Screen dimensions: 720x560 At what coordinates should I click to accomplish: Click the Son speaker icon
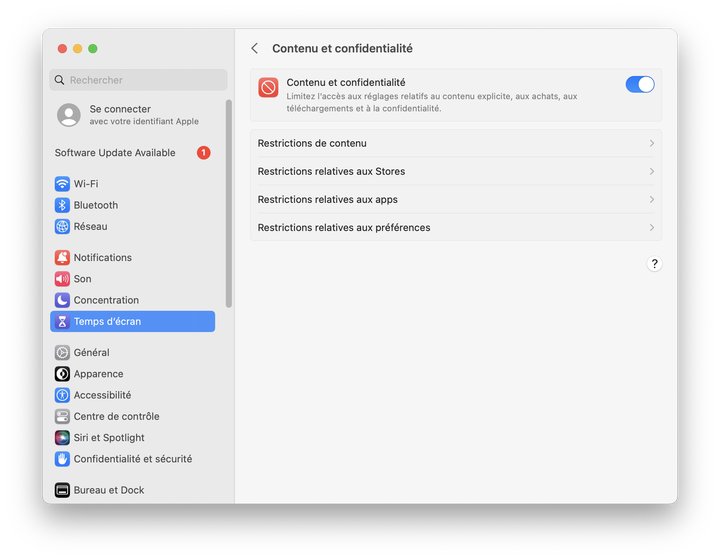(x=62, y=279)
